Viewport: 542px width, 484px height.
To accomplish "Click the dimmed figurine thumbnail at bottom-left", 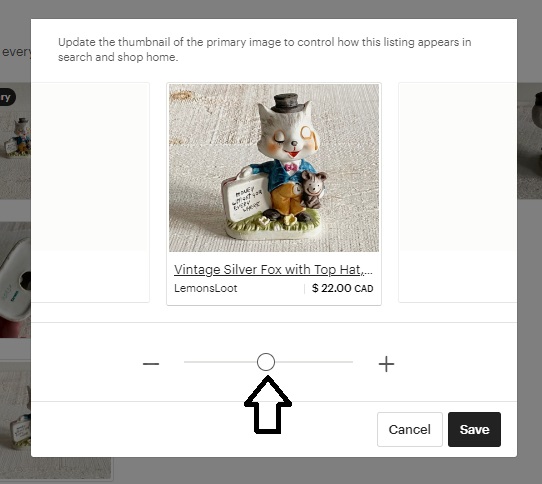I will 15,413.
